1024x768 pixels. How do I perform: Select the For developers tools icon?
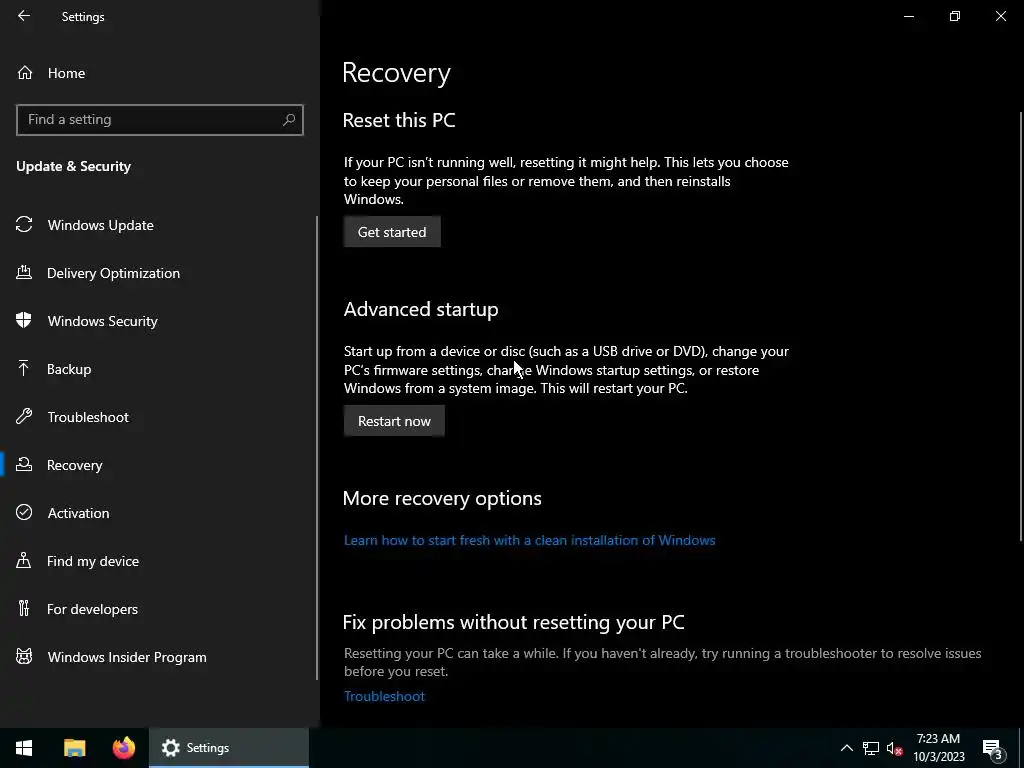tap(24, 609)
